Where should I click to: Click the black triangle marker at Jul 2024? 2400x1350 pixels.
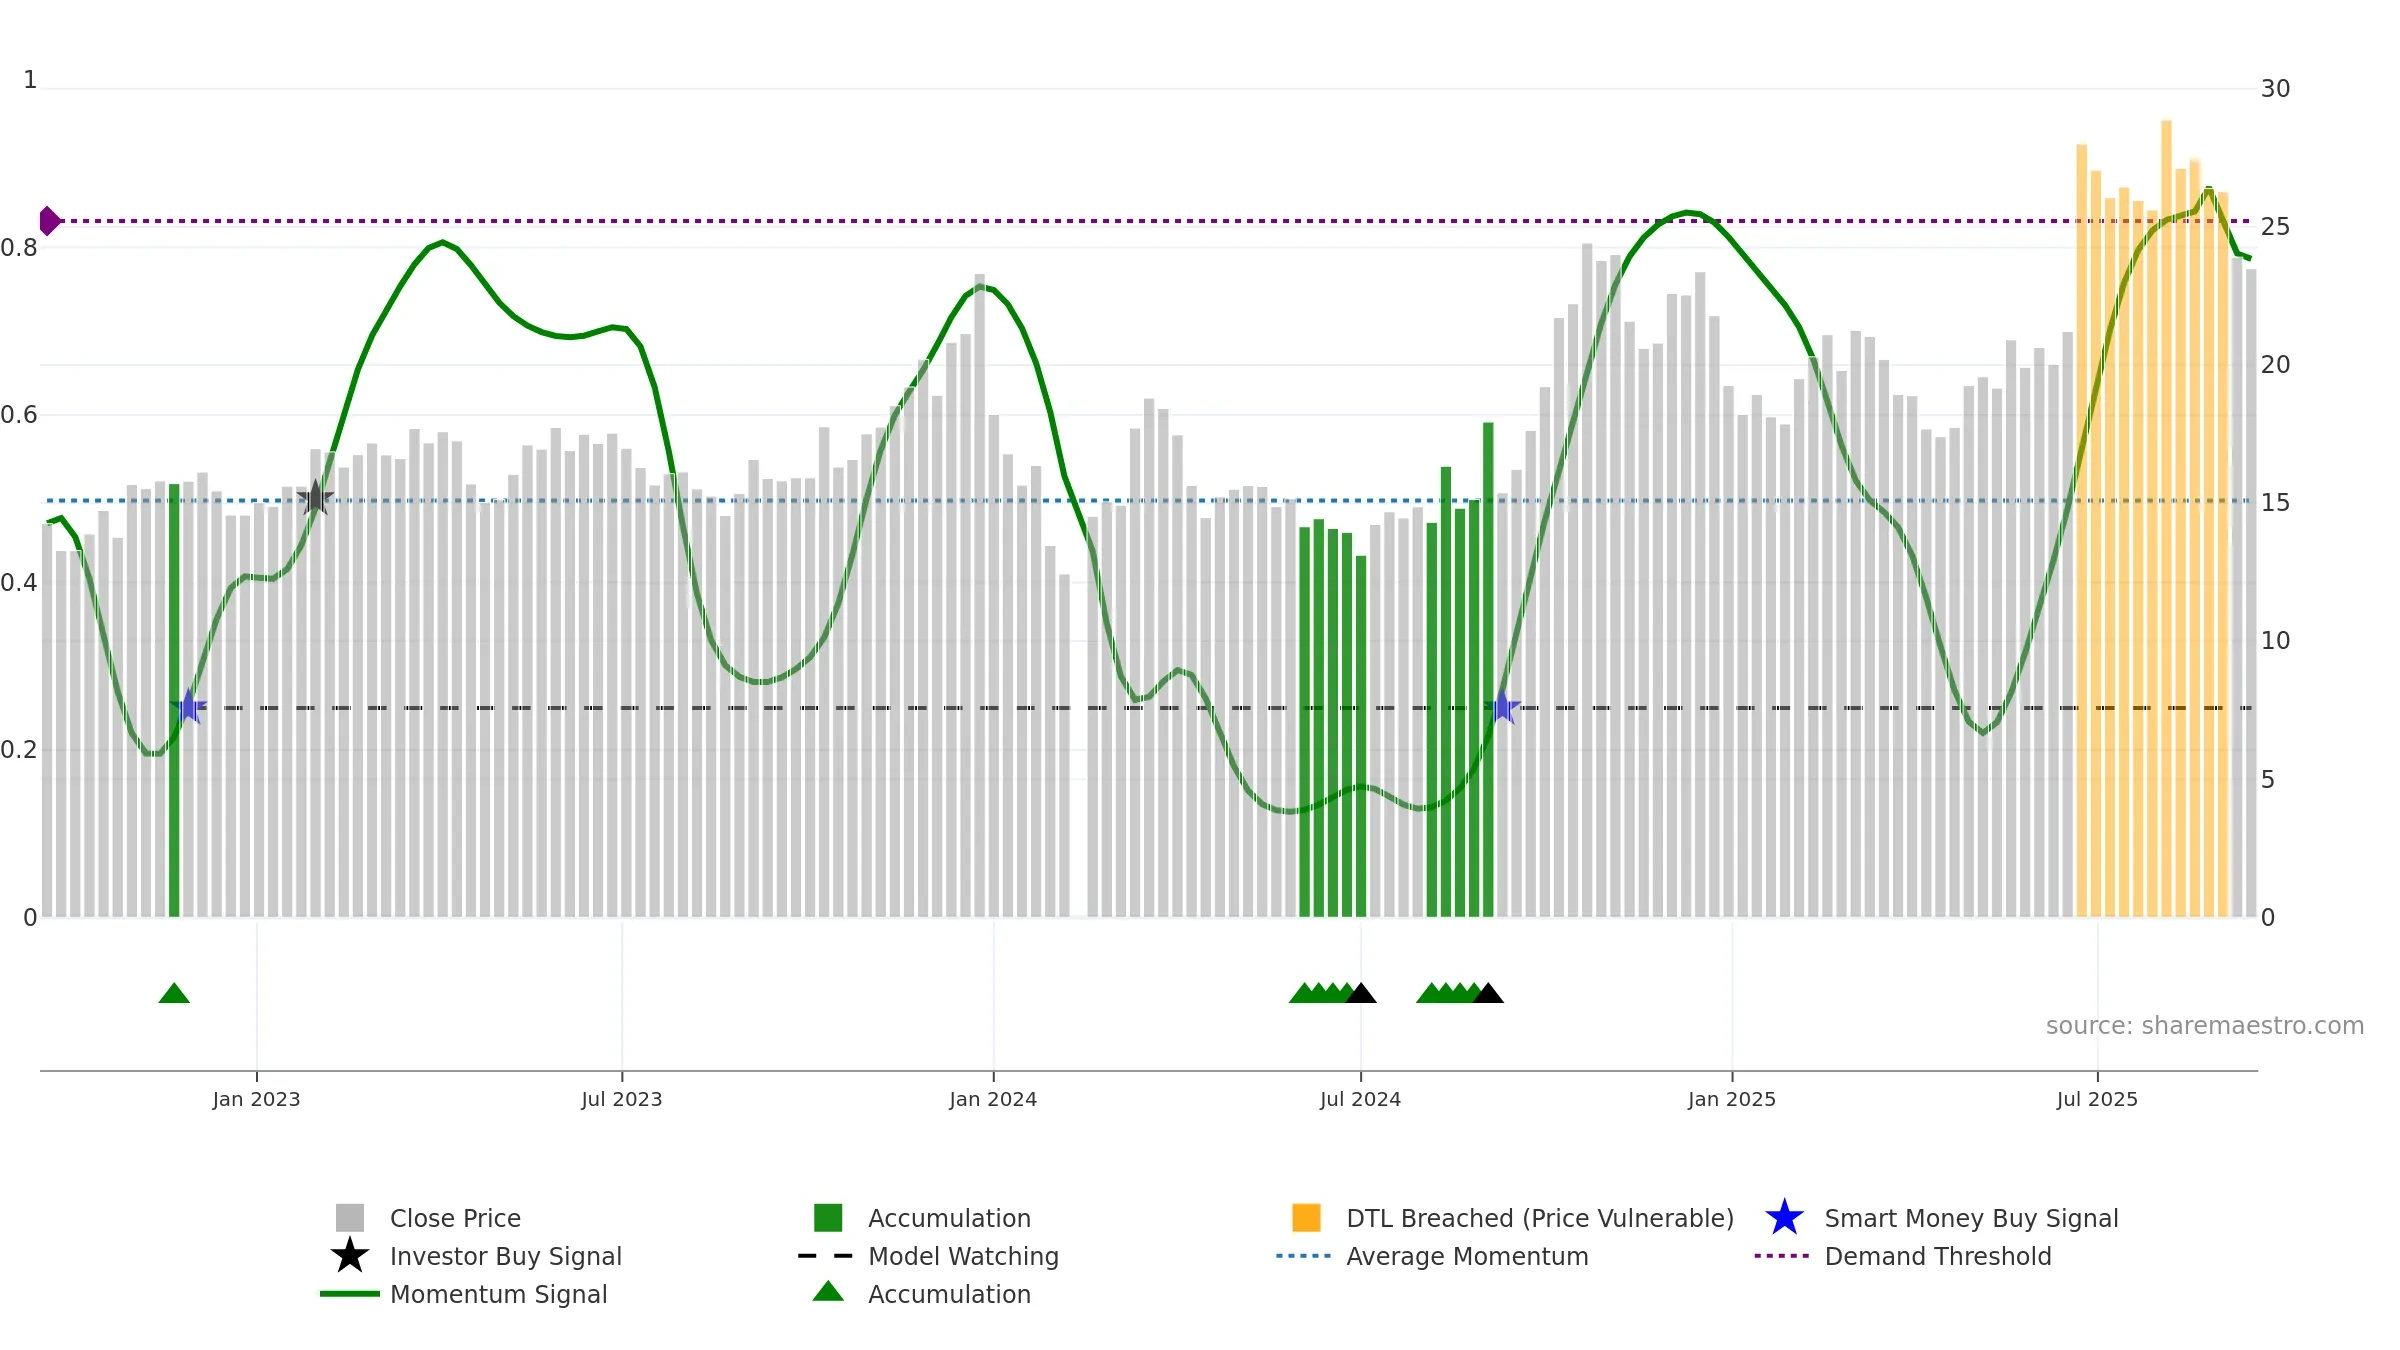click(x=1360, y=993)
